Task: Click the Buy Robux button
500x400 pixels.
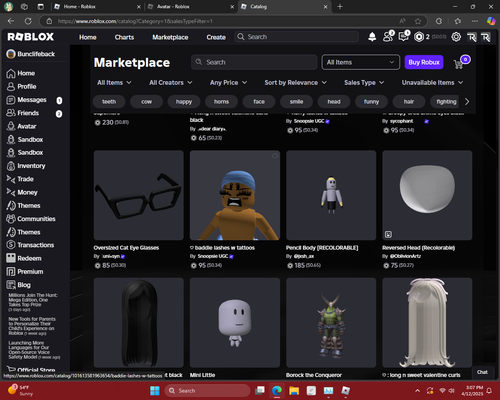Action: [424, 62]
